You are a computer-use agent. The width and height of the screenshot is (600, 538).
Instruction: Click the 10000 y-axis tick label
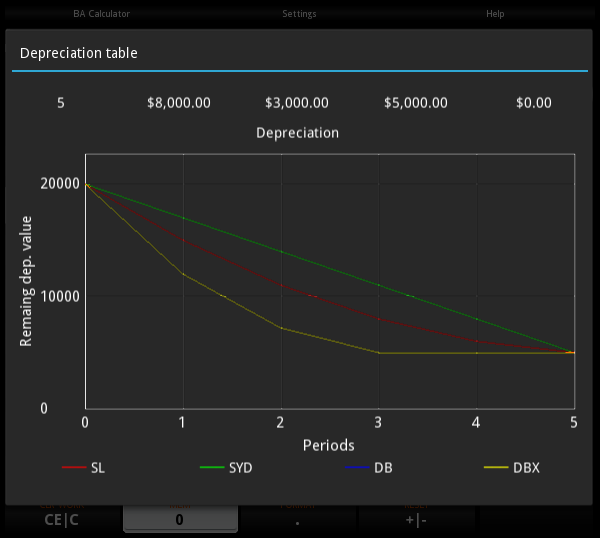pos(60,296)
